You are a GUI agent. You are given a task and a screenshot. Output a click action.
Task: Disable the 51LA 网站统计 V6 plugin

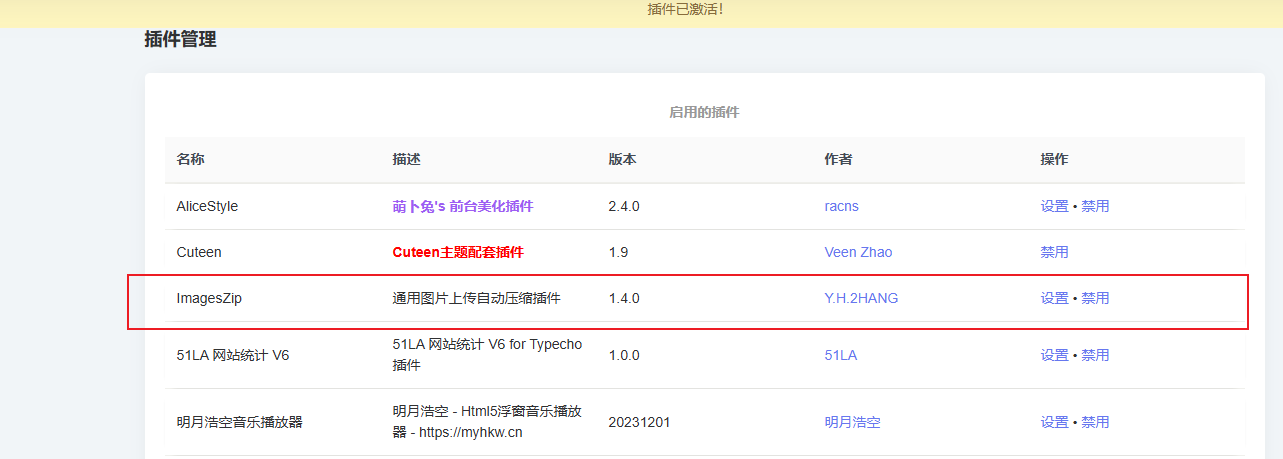coord(1095,355)
